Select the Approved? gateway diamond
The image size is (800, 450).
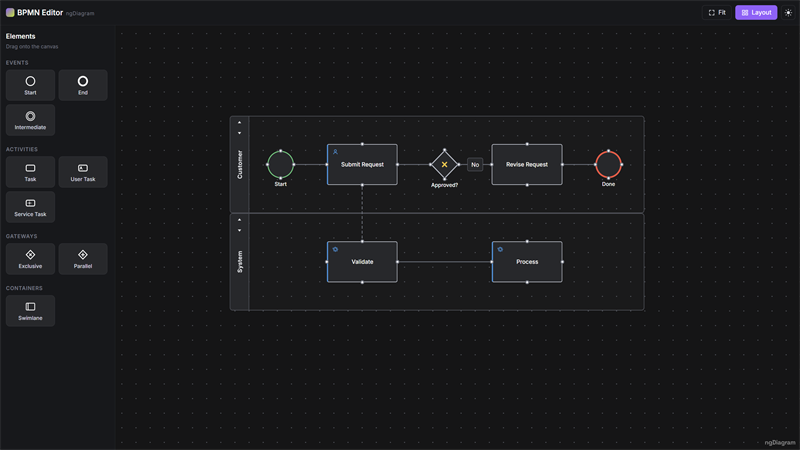pos(444,164)
